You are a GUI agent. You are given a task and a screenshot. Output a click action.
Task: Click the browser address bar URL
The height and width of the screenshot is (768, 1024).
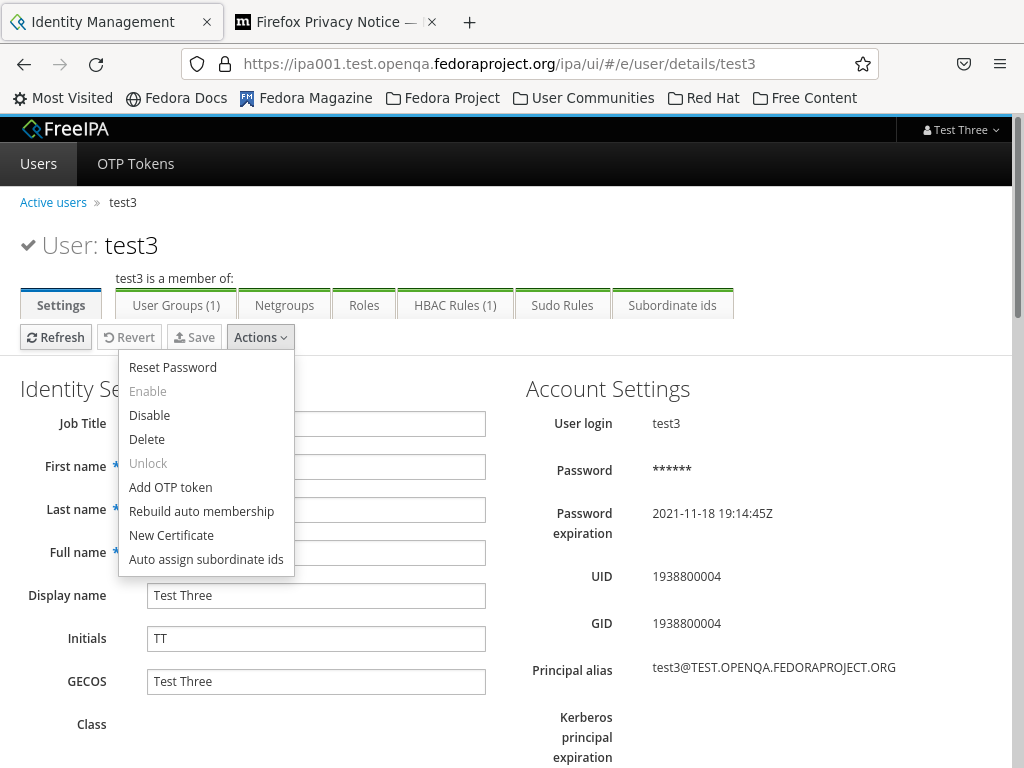tap(500, 64)
